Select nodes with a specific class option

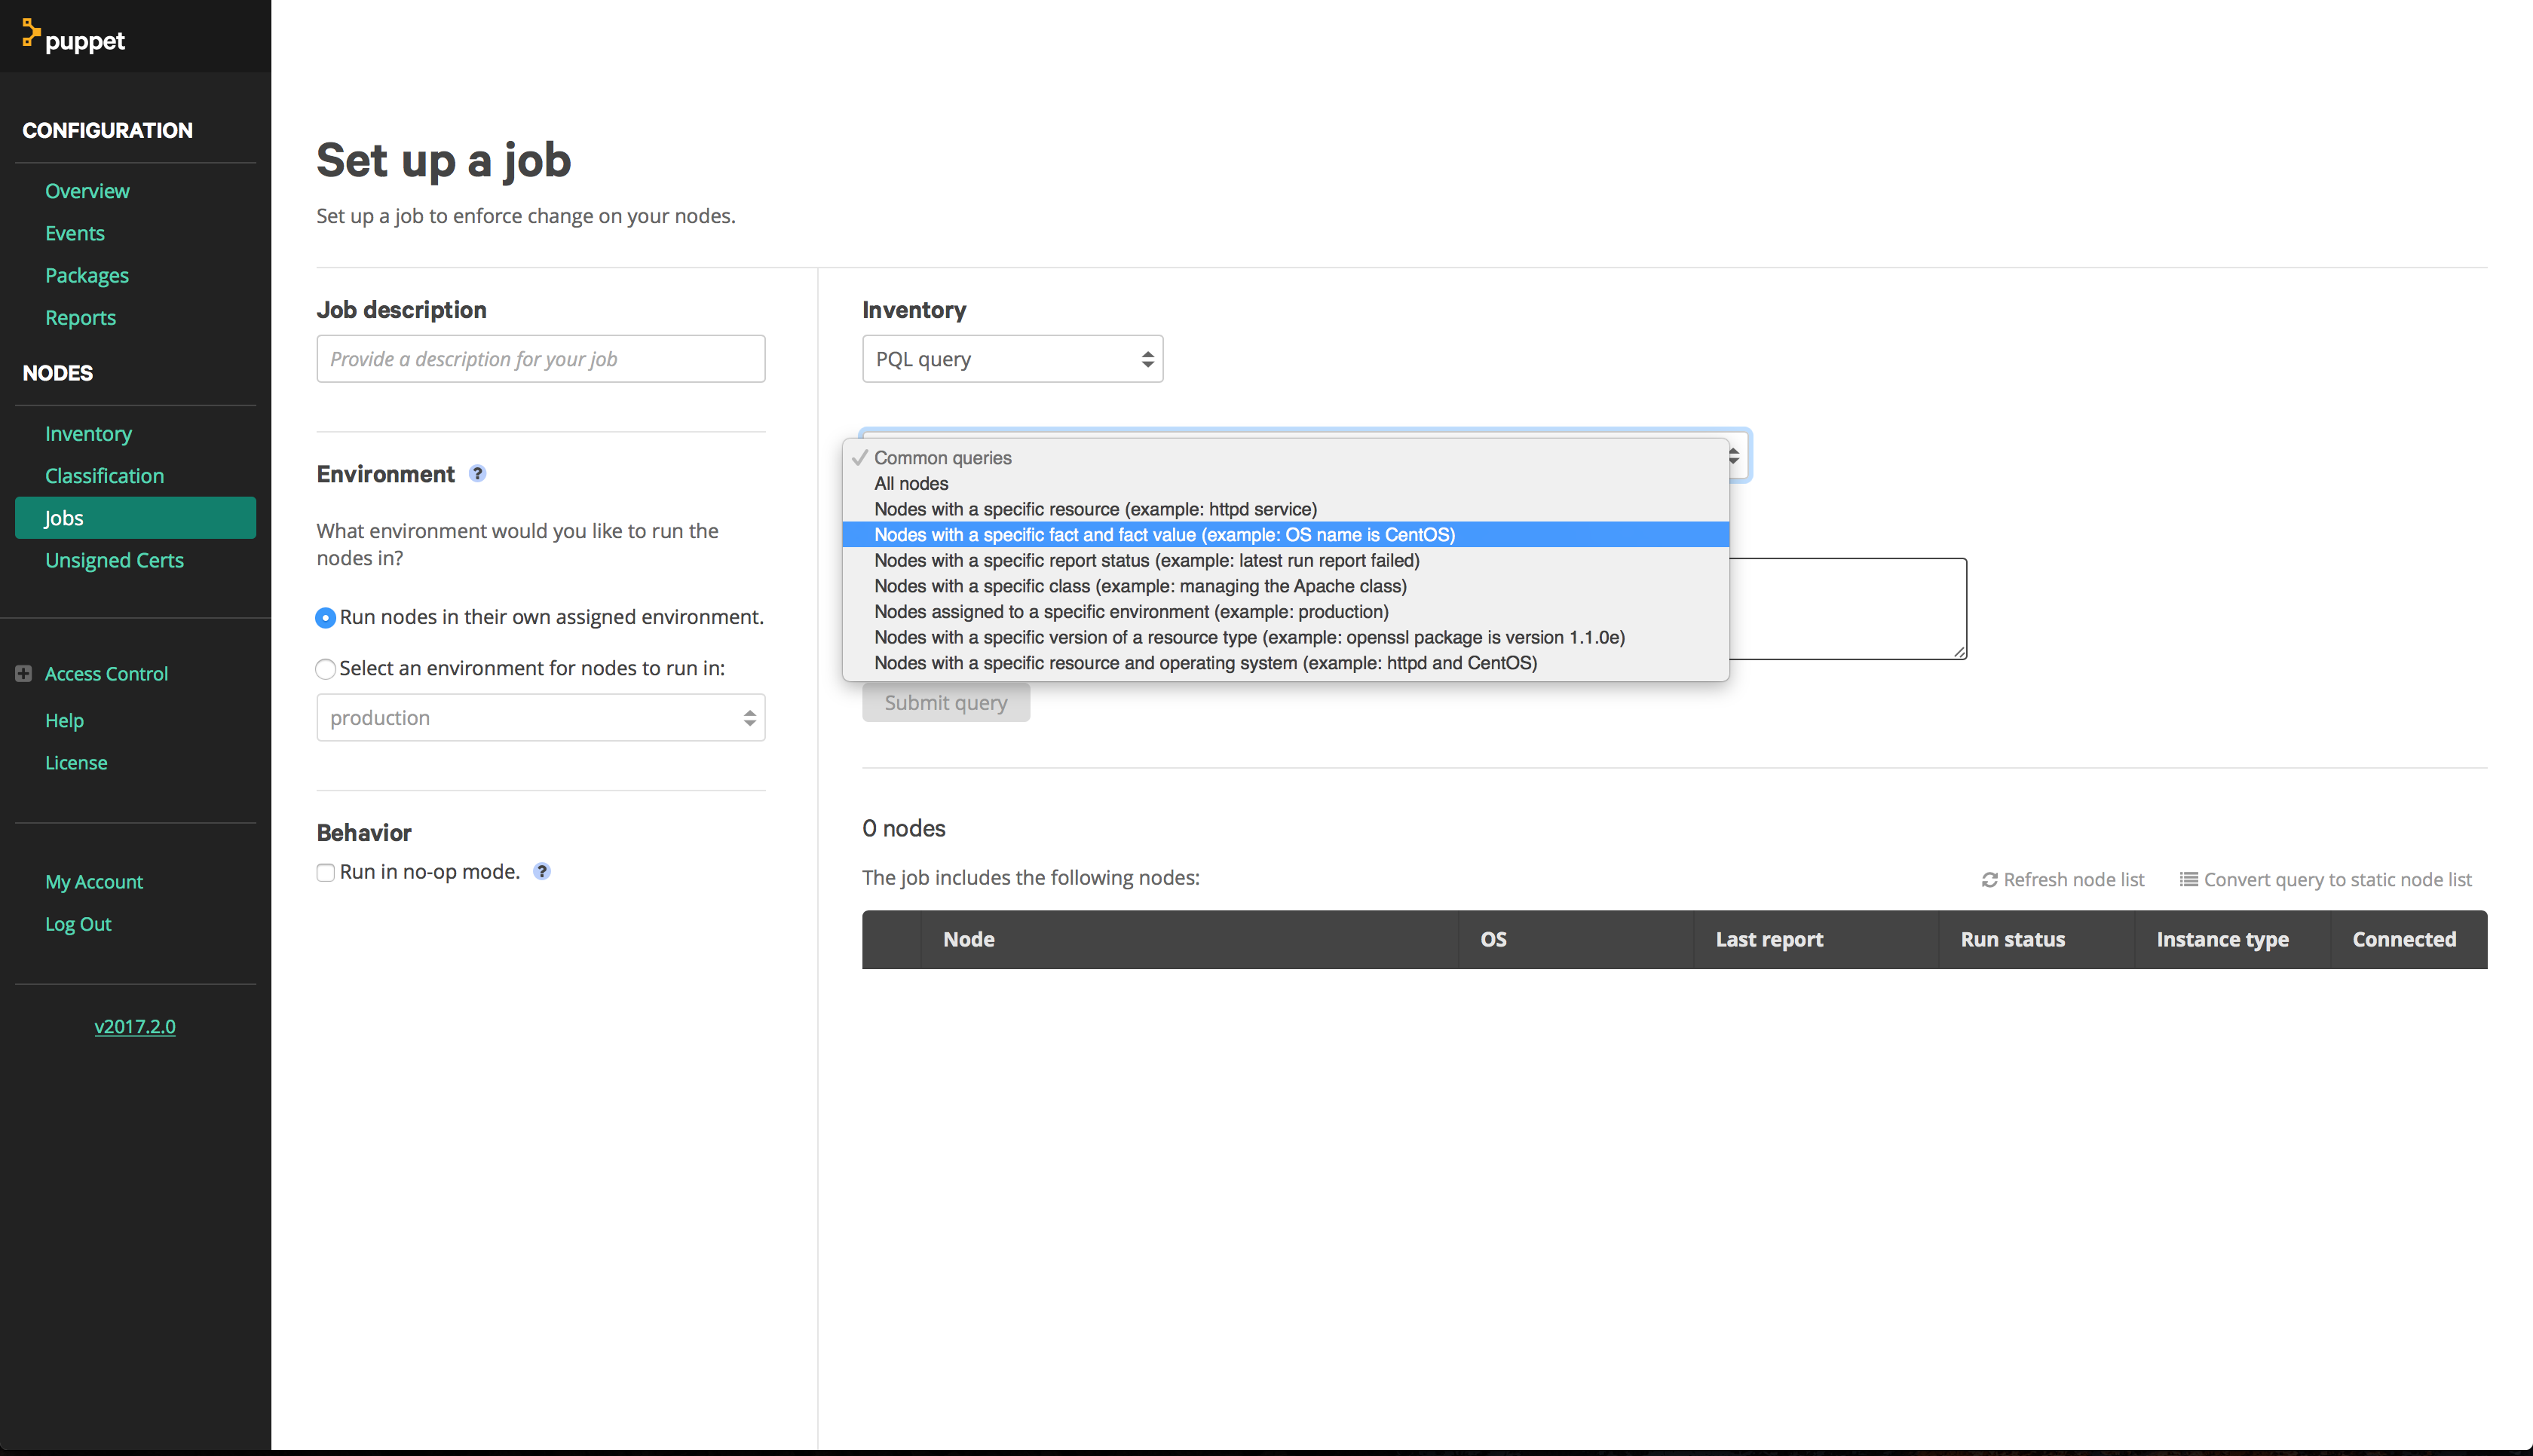tap(1140, 586)
